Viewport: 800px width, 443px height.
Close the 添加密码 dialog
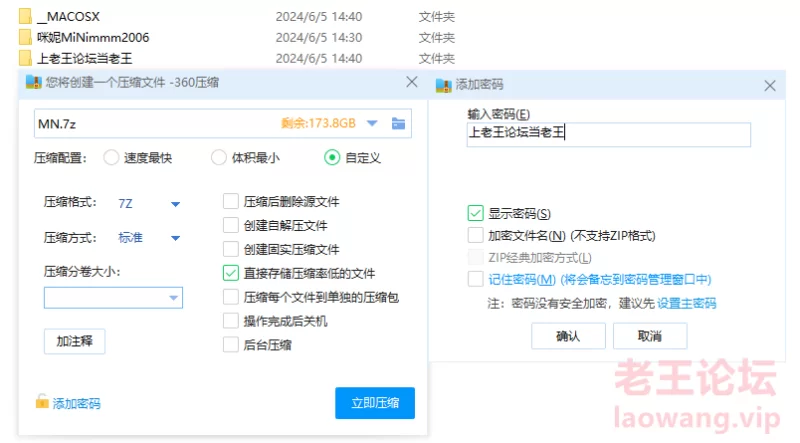tap(770, 86)
